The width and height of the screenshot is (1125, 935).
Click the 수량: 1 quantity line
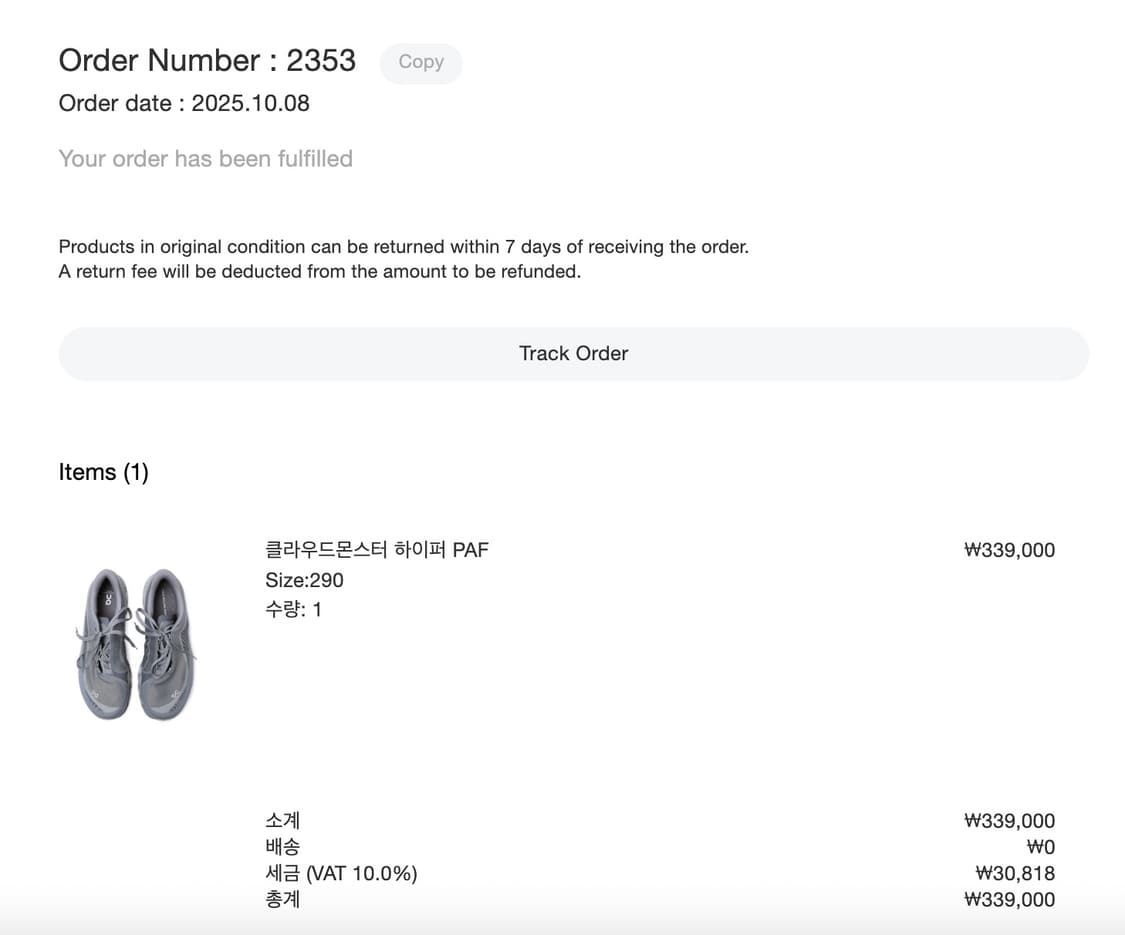click(x=293, y=609)
